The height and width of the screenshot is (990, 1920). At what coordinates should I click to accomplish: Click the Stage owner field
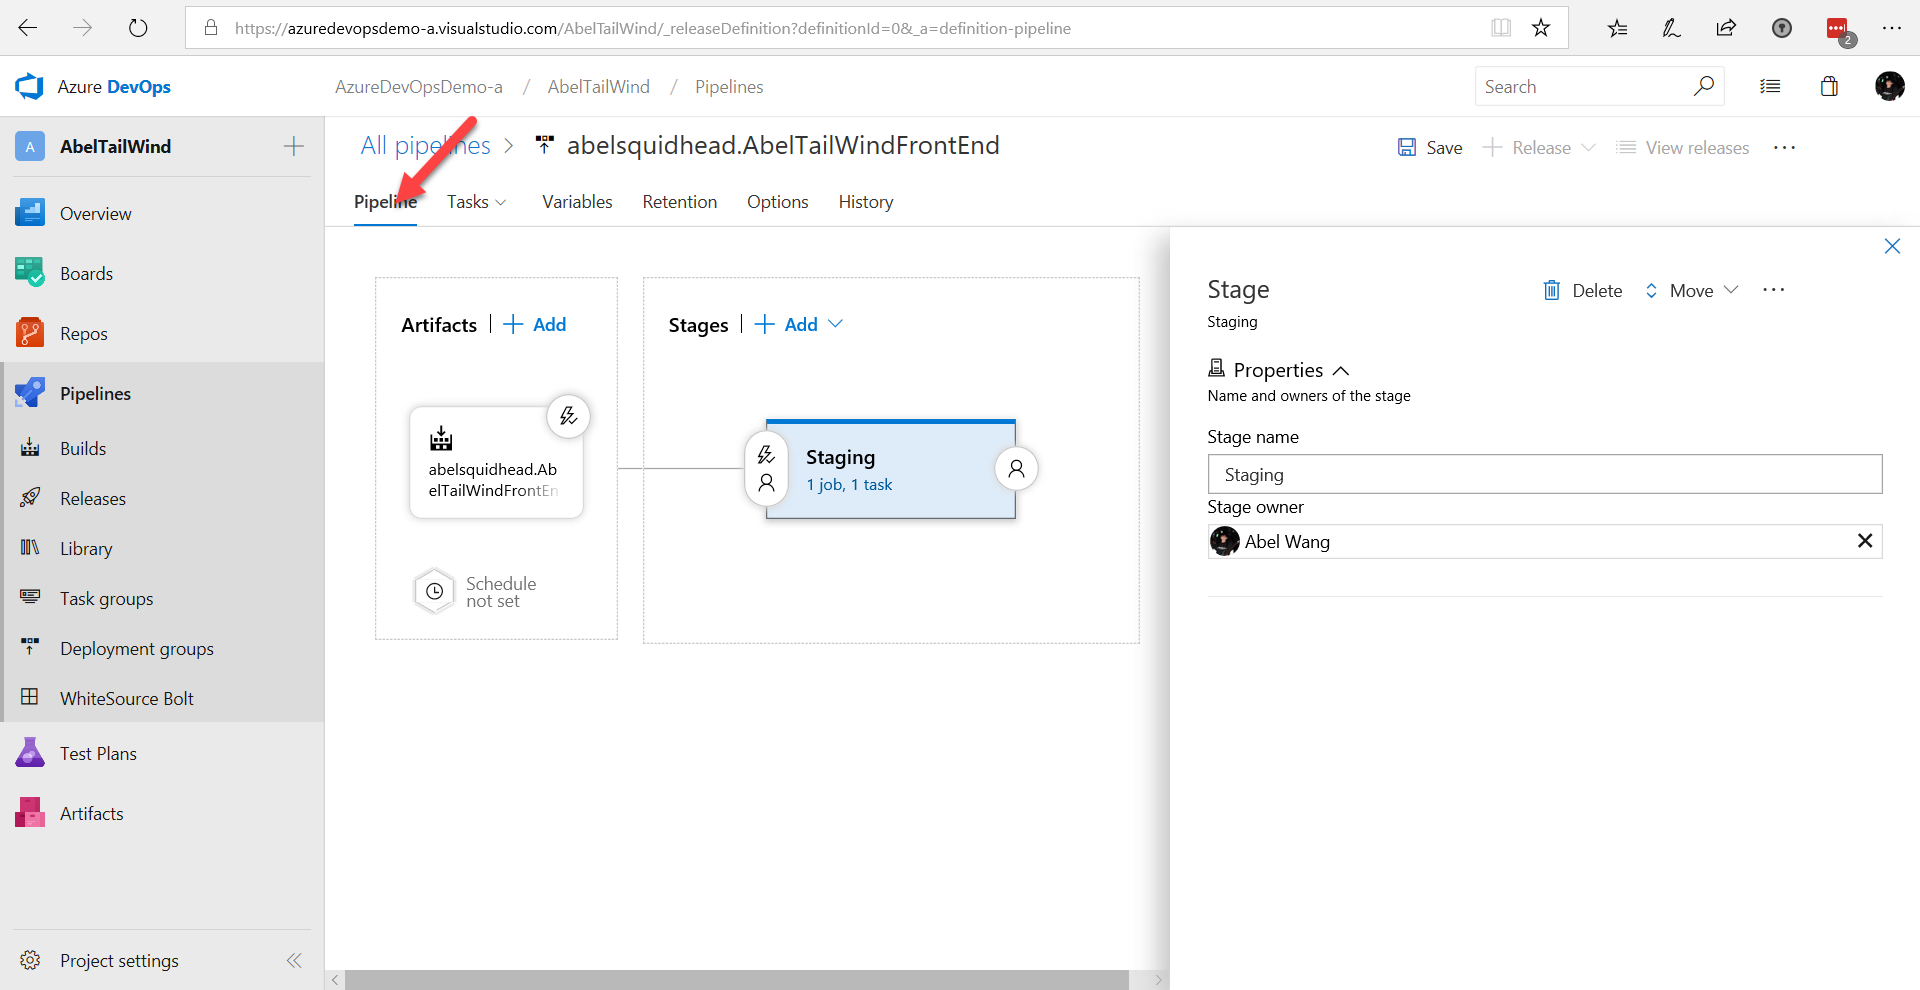[1545, 541]
